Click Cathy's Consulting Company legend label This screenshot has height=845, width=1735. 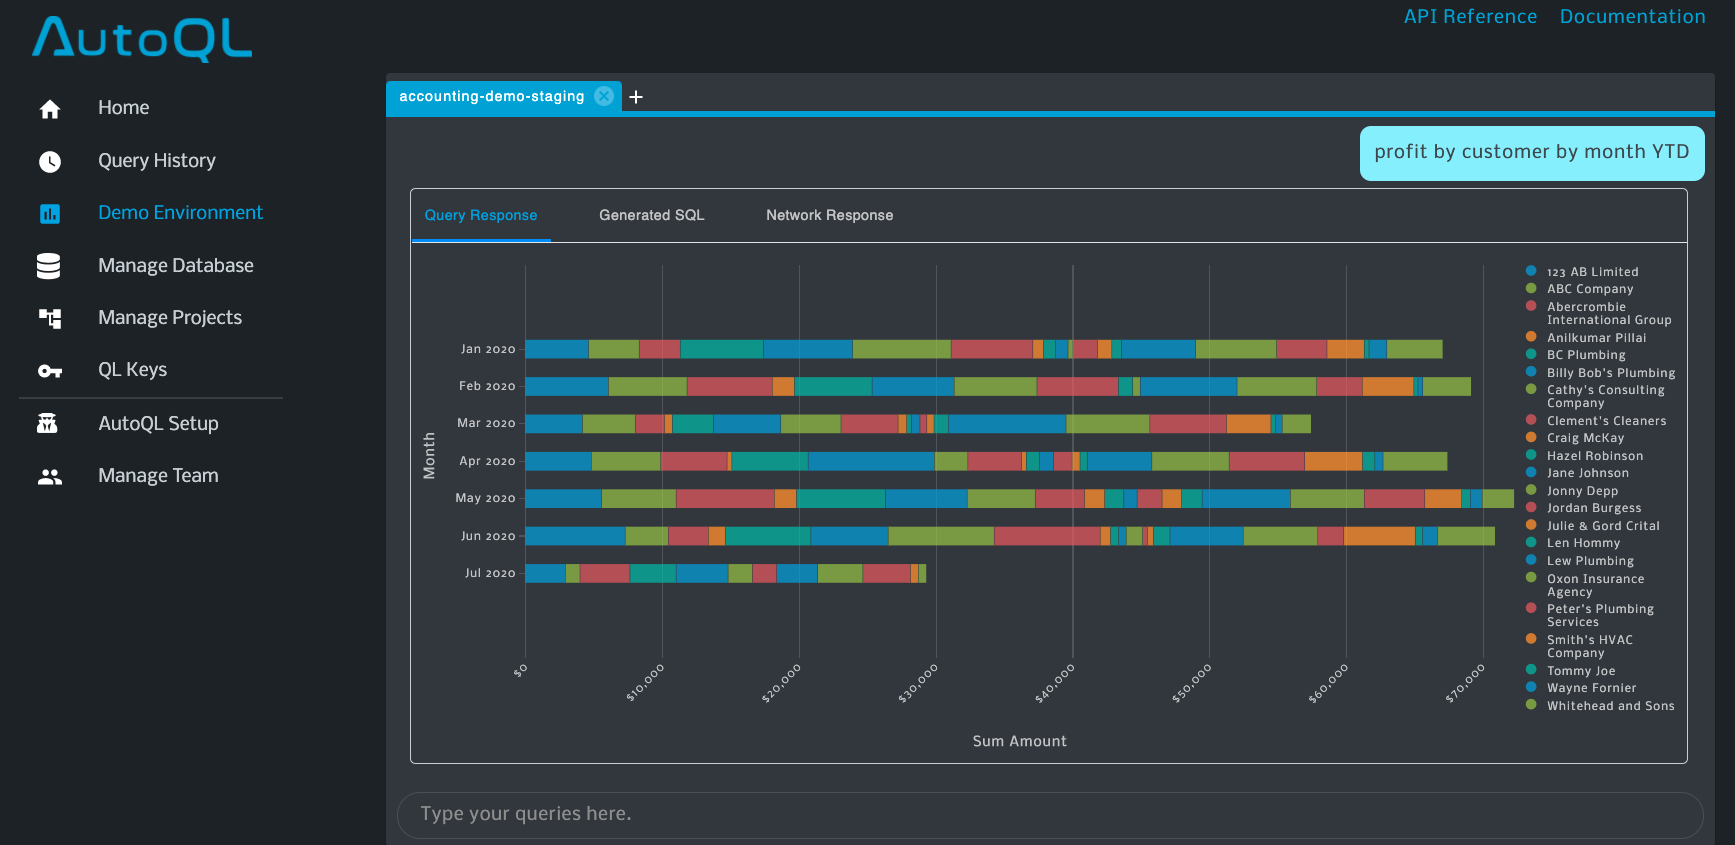(1606, 397)
